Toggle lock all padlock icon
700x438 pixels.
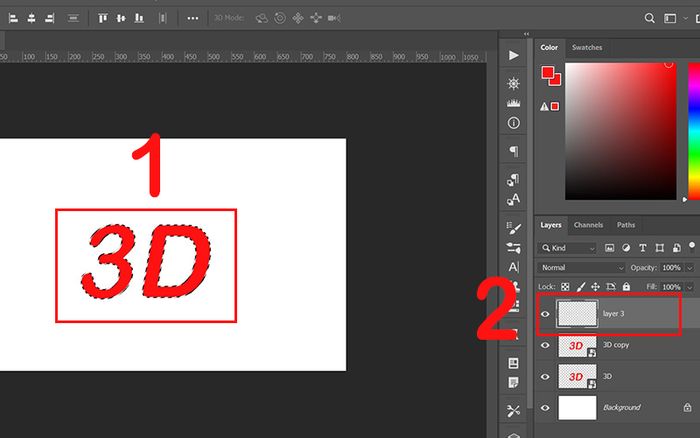(x=626, y=286)
